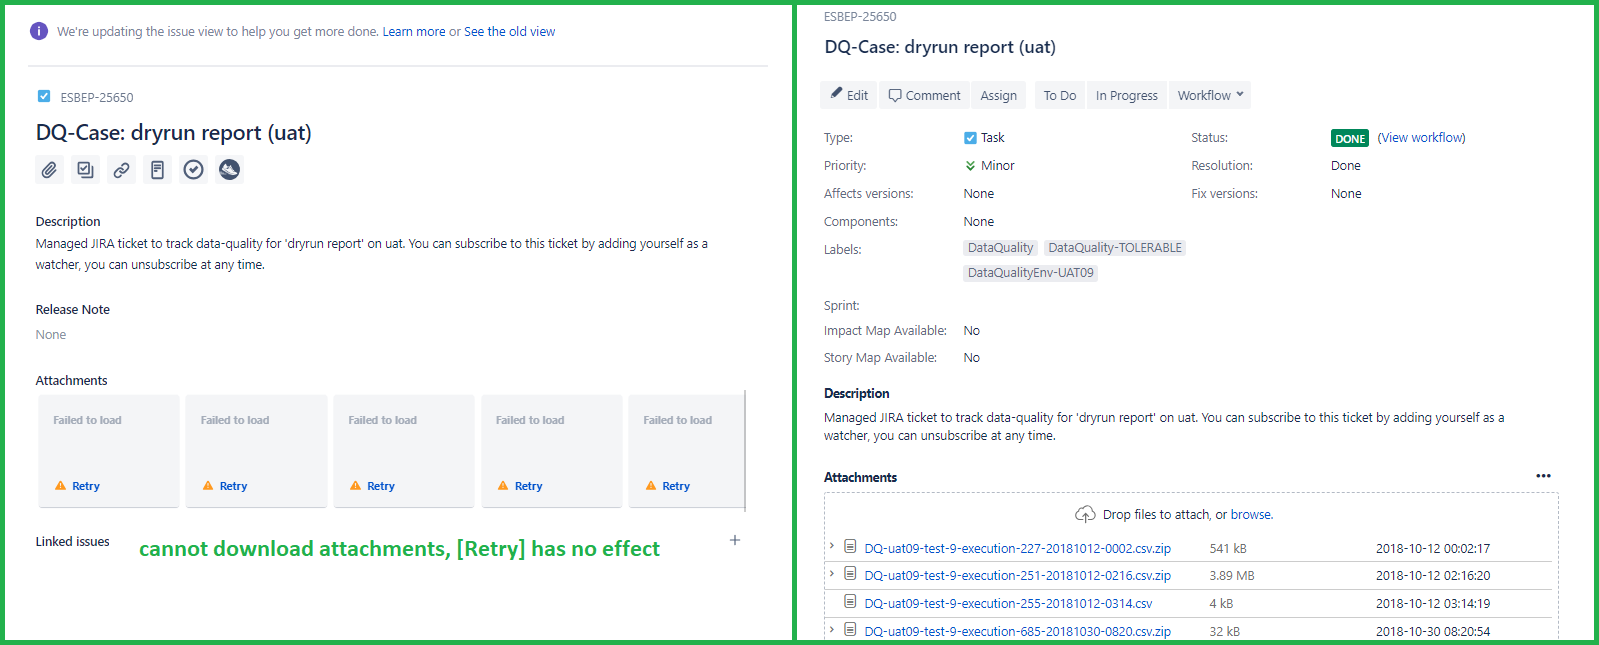The width and height of the screenshot is (1599, 645).
Task: Click the green DONE status badge
Action: (x=1349, y=139)
